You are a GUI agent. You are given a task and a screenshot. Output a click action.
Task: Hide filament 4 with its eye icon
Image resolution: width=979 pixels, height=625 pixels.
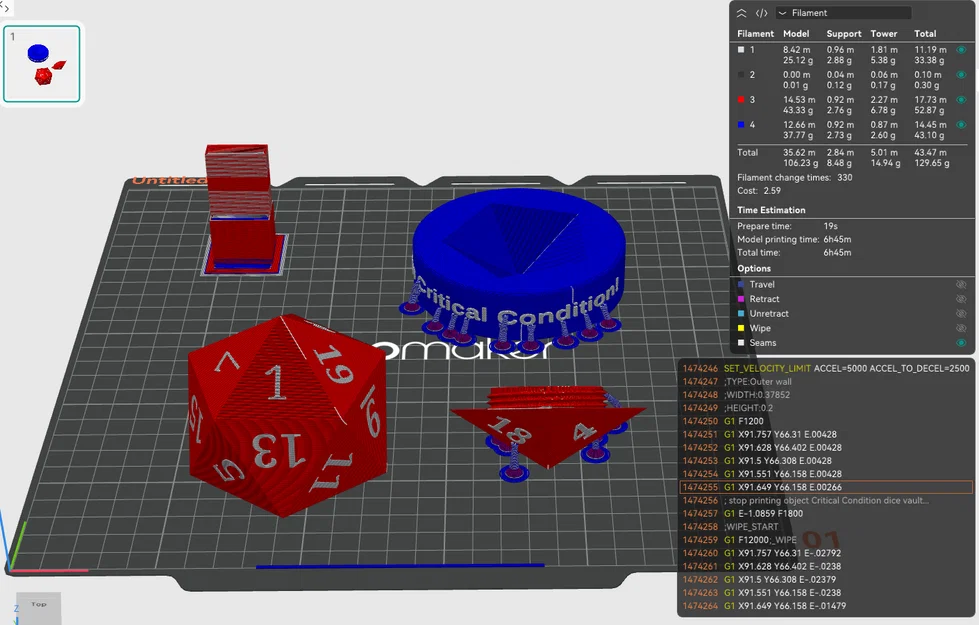pos(962,124)
